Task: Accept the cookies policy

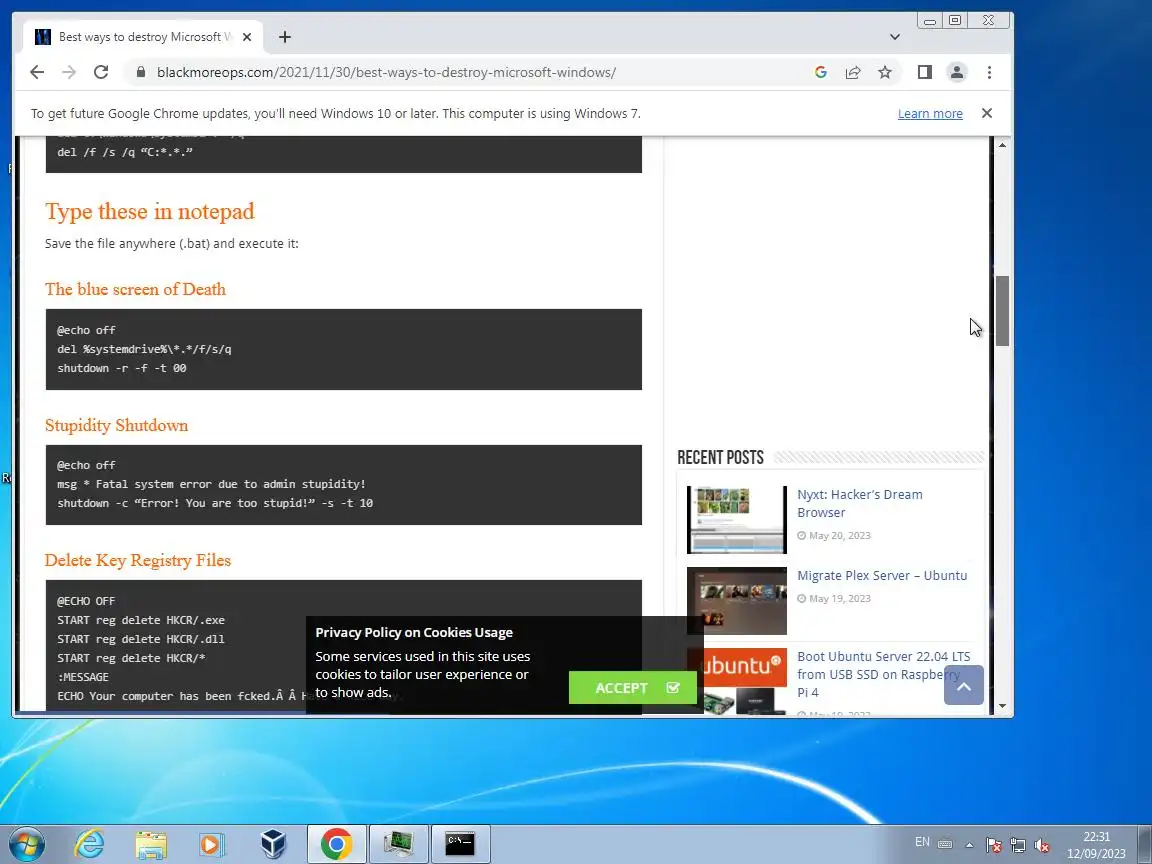Action: coord(633,688)
